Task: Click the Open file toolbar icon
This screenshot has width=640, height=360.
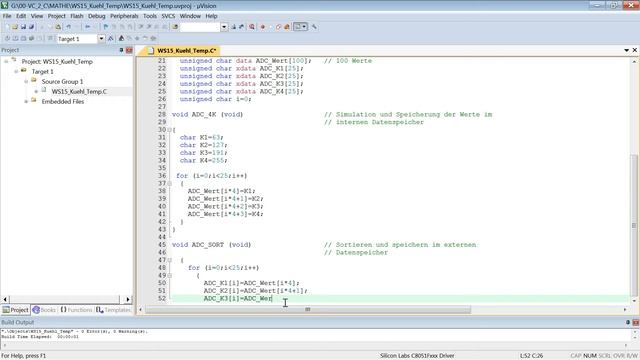Action: pyautogui.click(x=15, y=27)
